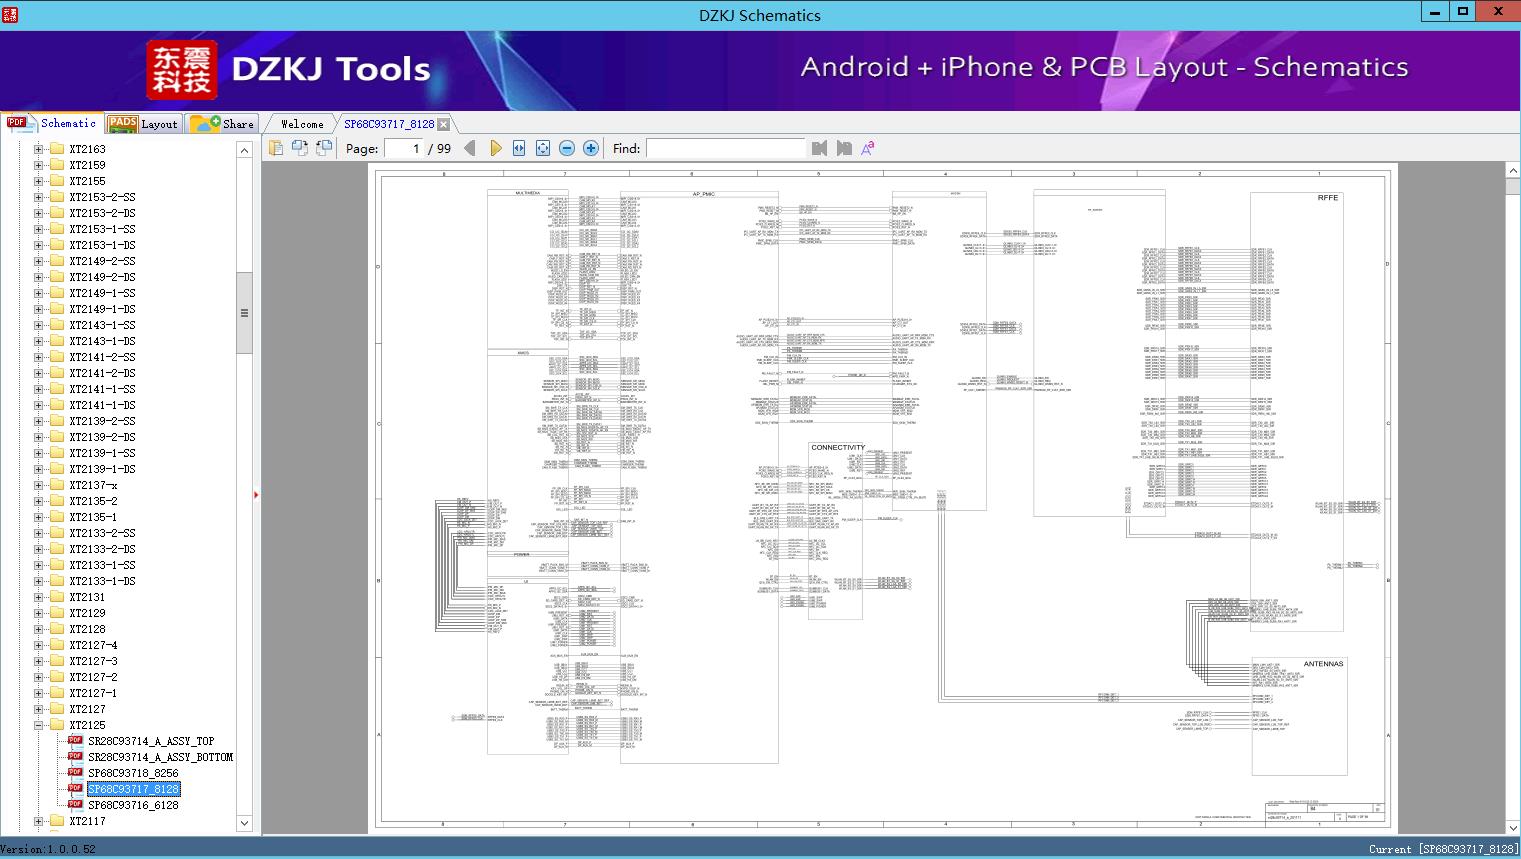The image size is (1521, 859).
Task: Click the find previous icon
Action: click(820, 148)
